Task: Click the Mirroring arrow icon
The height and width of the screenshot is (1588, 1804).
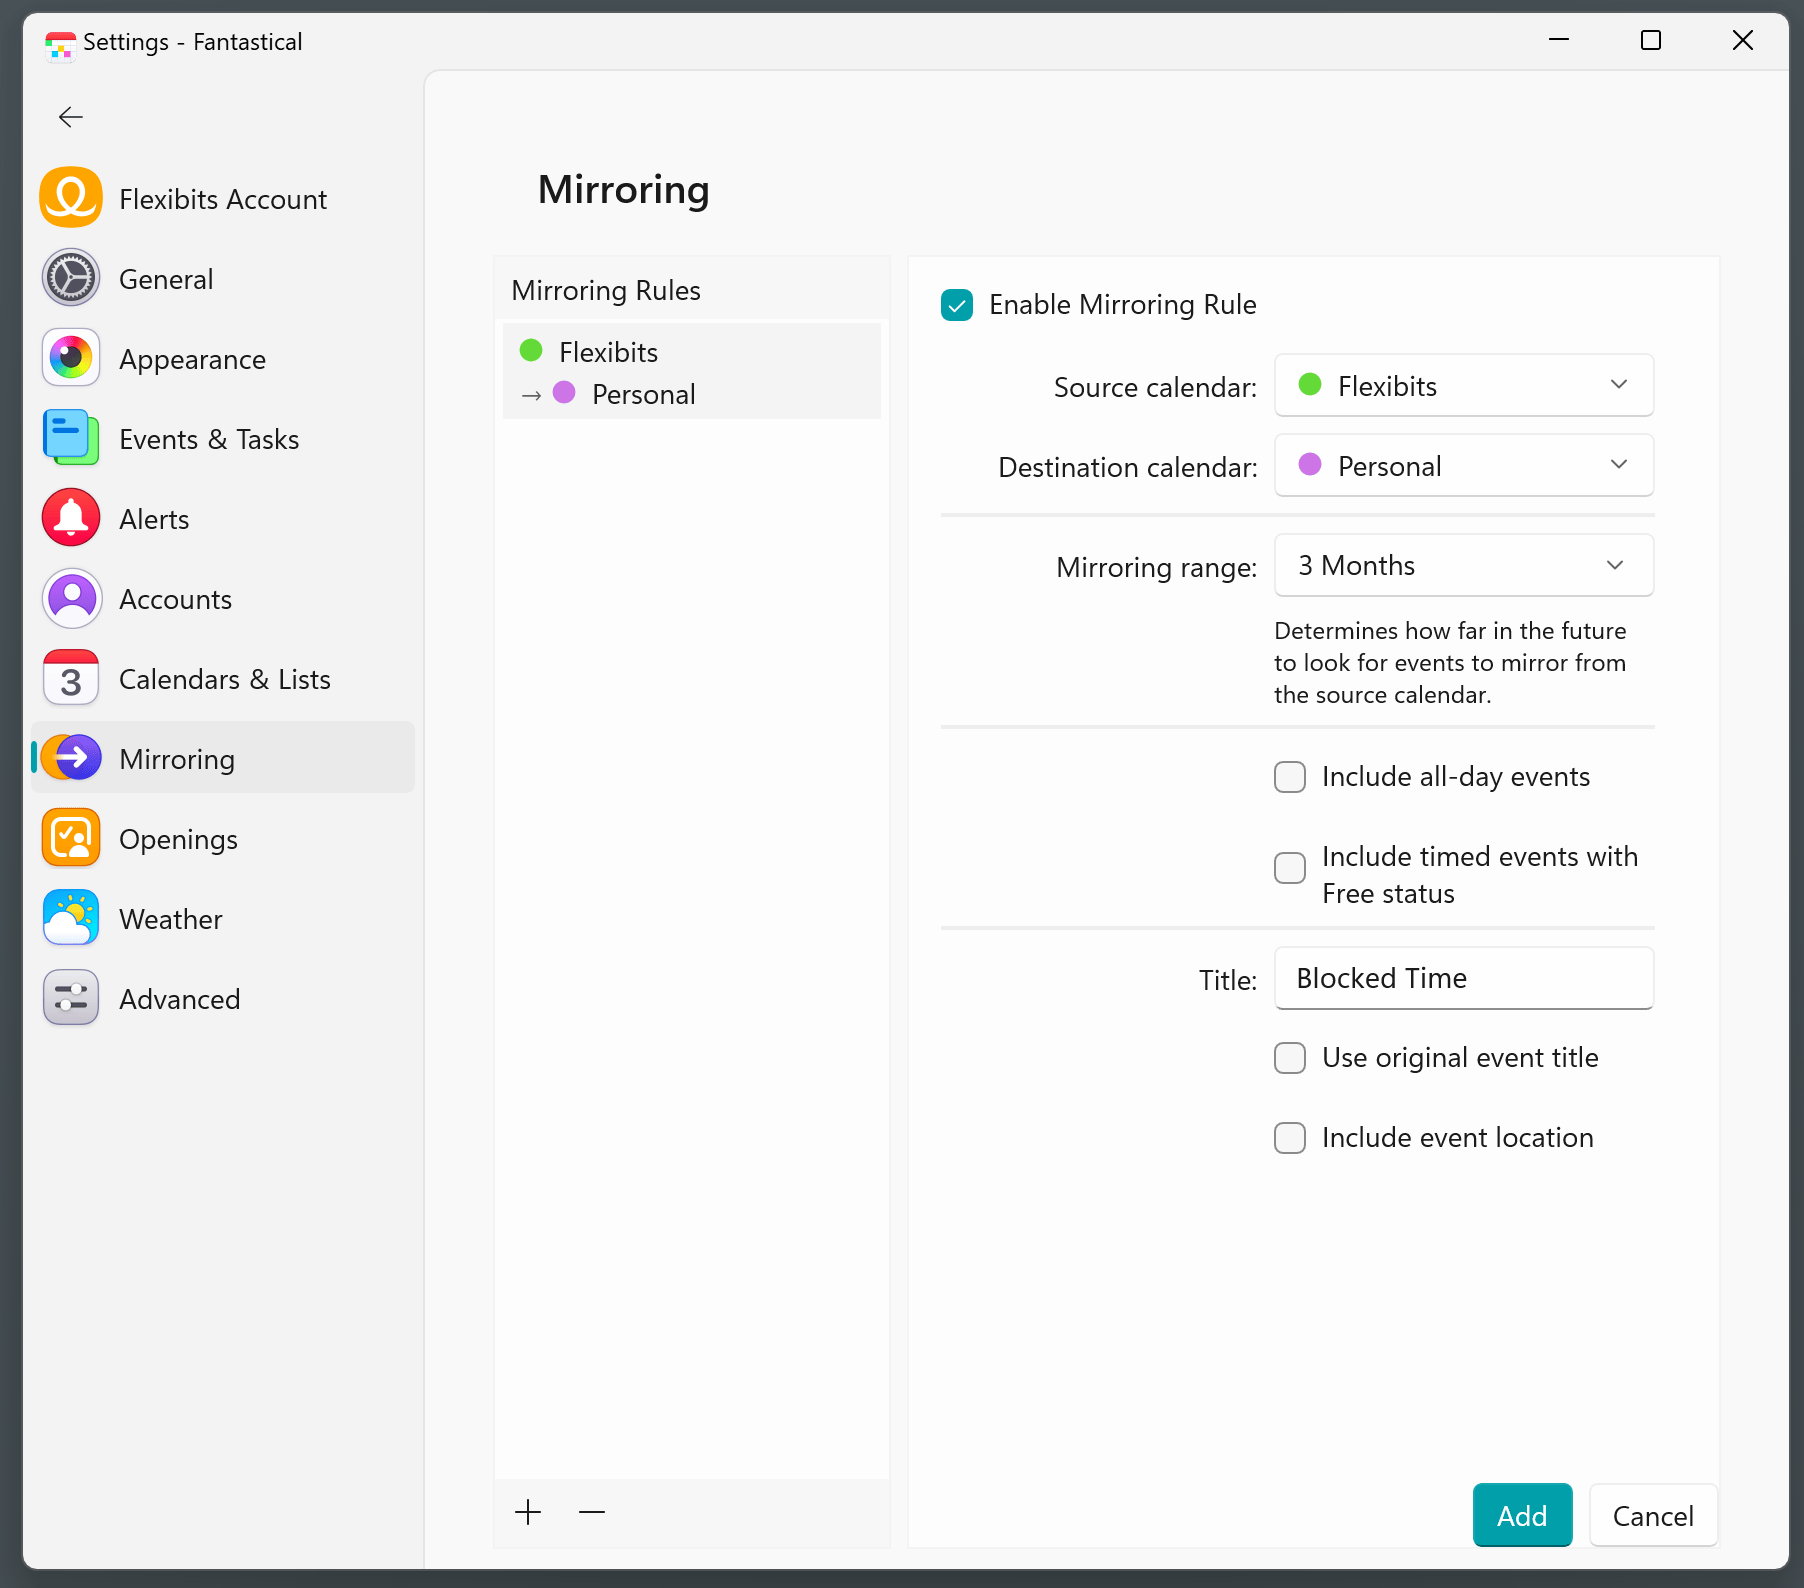Action: click(x=71, y=758)
